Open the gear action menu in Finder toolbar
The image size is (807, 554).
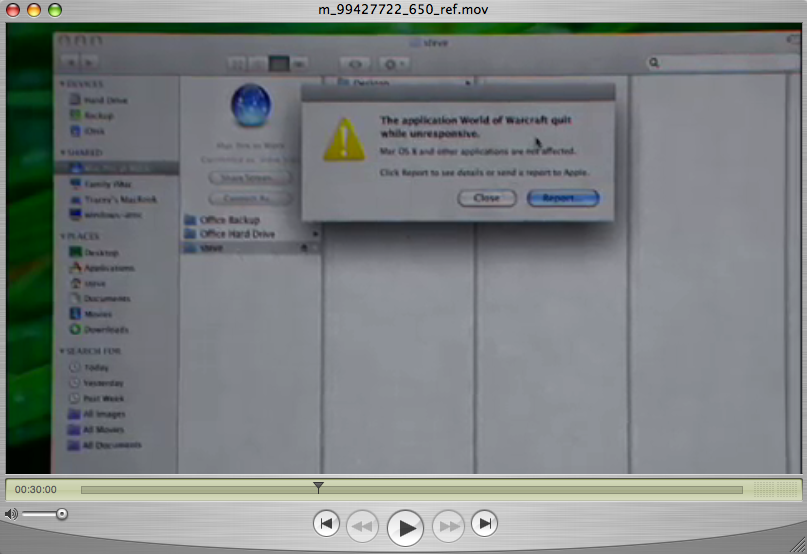point(394,64)
